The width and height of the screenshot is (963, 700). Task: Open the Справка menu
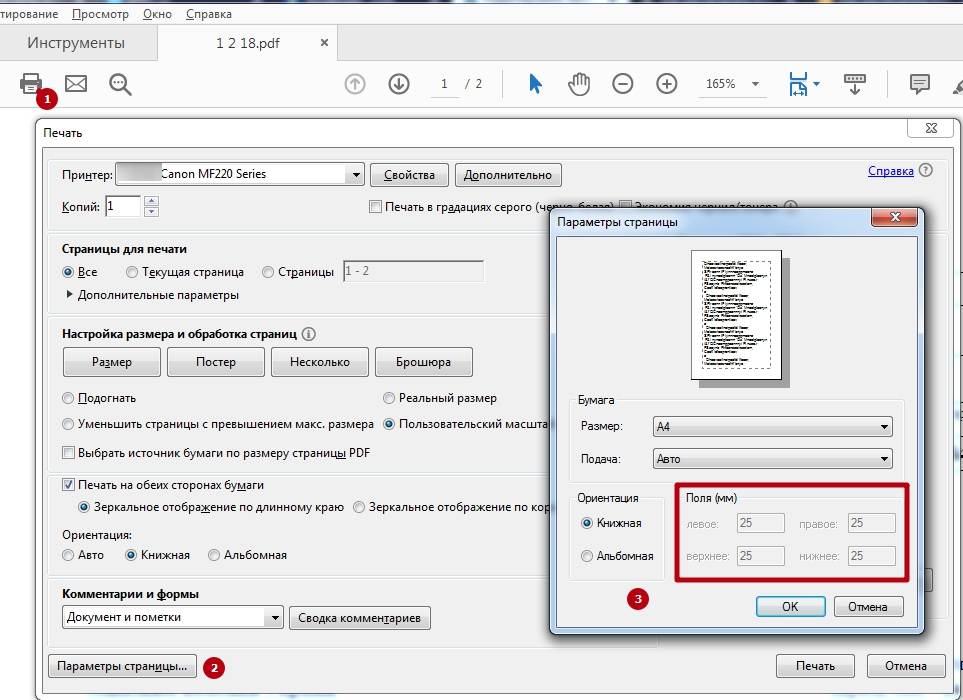coord(208,14)
